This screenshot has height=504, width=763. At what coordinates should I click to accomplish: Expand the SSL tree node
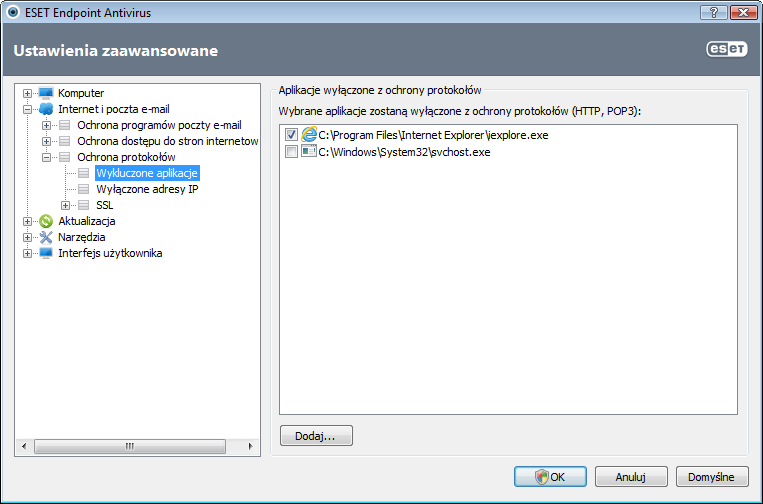coord(65,205)
